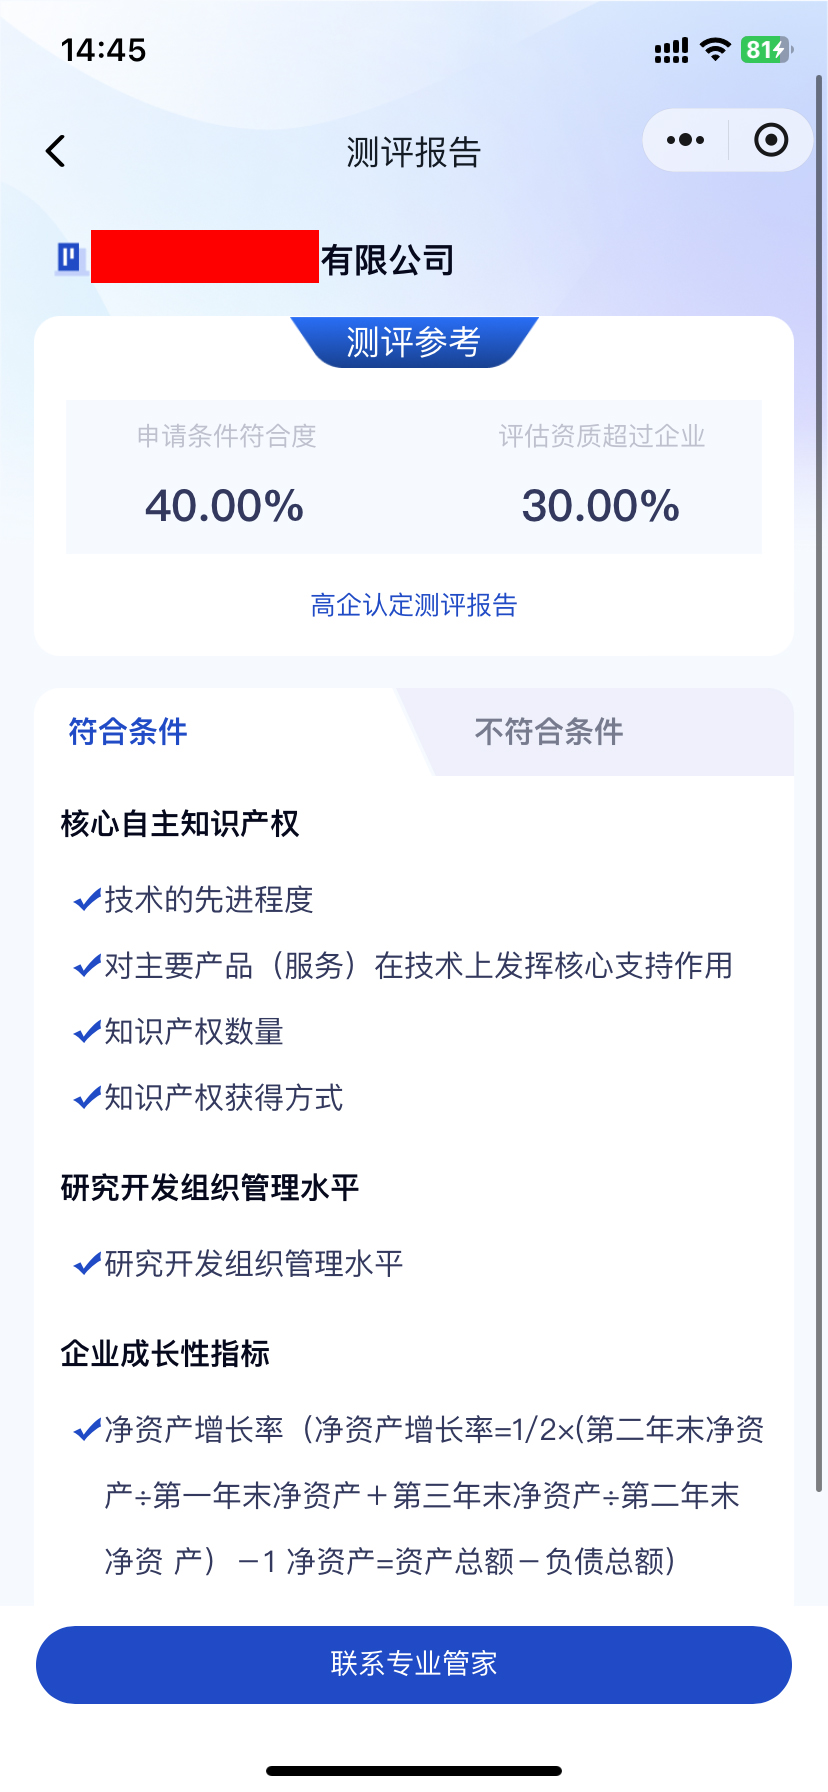This screenshot has width=828, height=1792.
Task: Tap the checkmark beside 知识产权数量
Action: click(84, 1032)
